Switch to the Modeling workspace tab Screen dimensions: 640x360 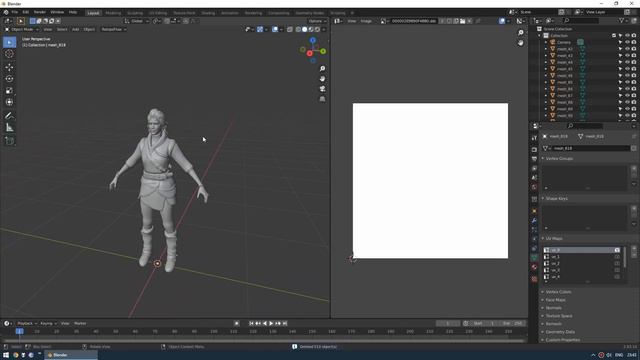coord(113,13)
